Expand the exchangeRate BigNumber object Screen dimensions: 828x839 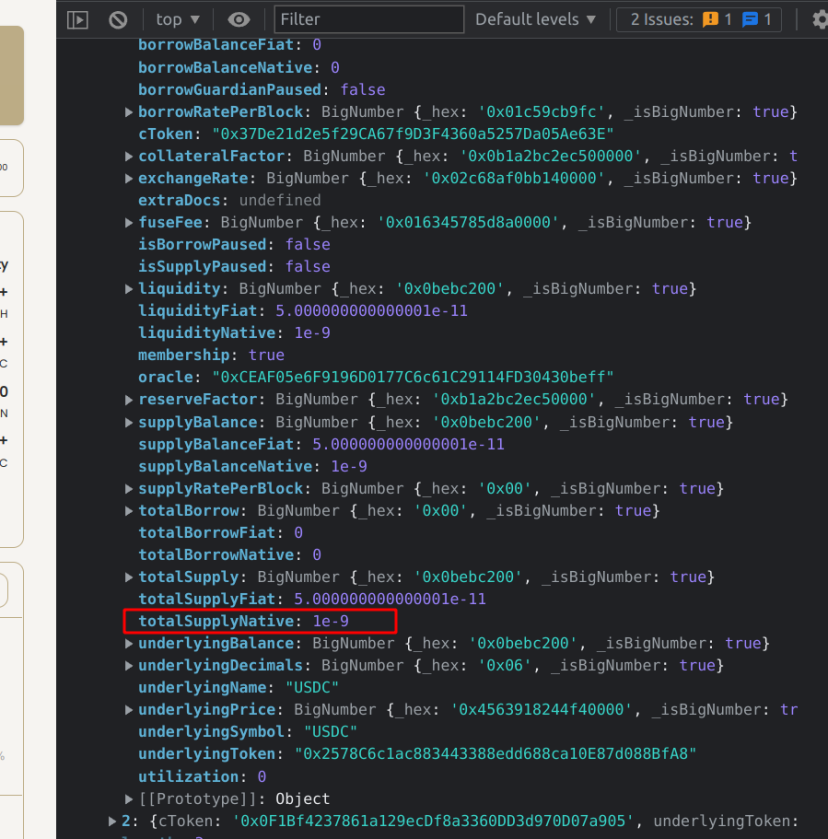coord(128,178)
